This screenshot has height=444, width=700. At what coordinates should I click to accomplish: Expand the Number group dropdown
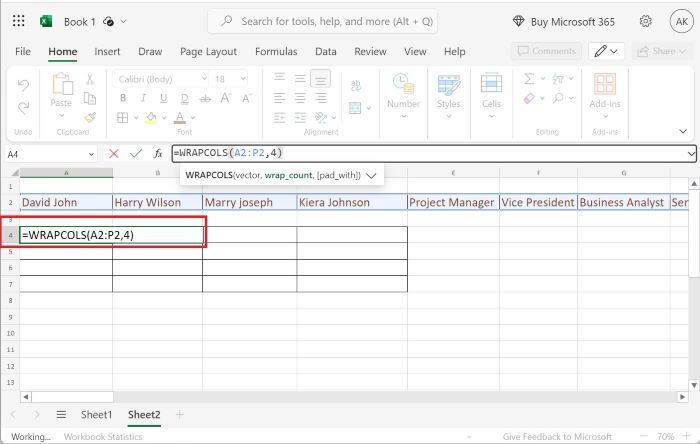pos(404,116)
